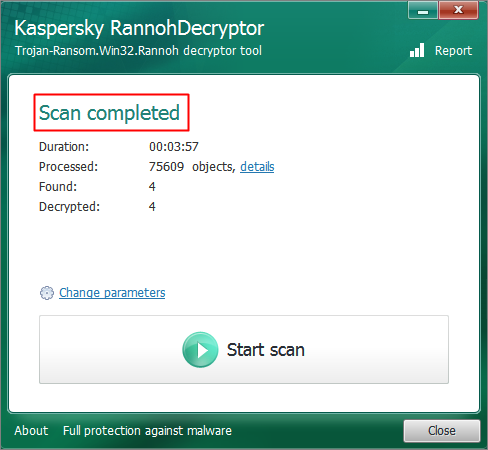The height and width of the screenshot is (450, 488).
Task: Open the details link for processed objects
Action: tap(257, 167)
